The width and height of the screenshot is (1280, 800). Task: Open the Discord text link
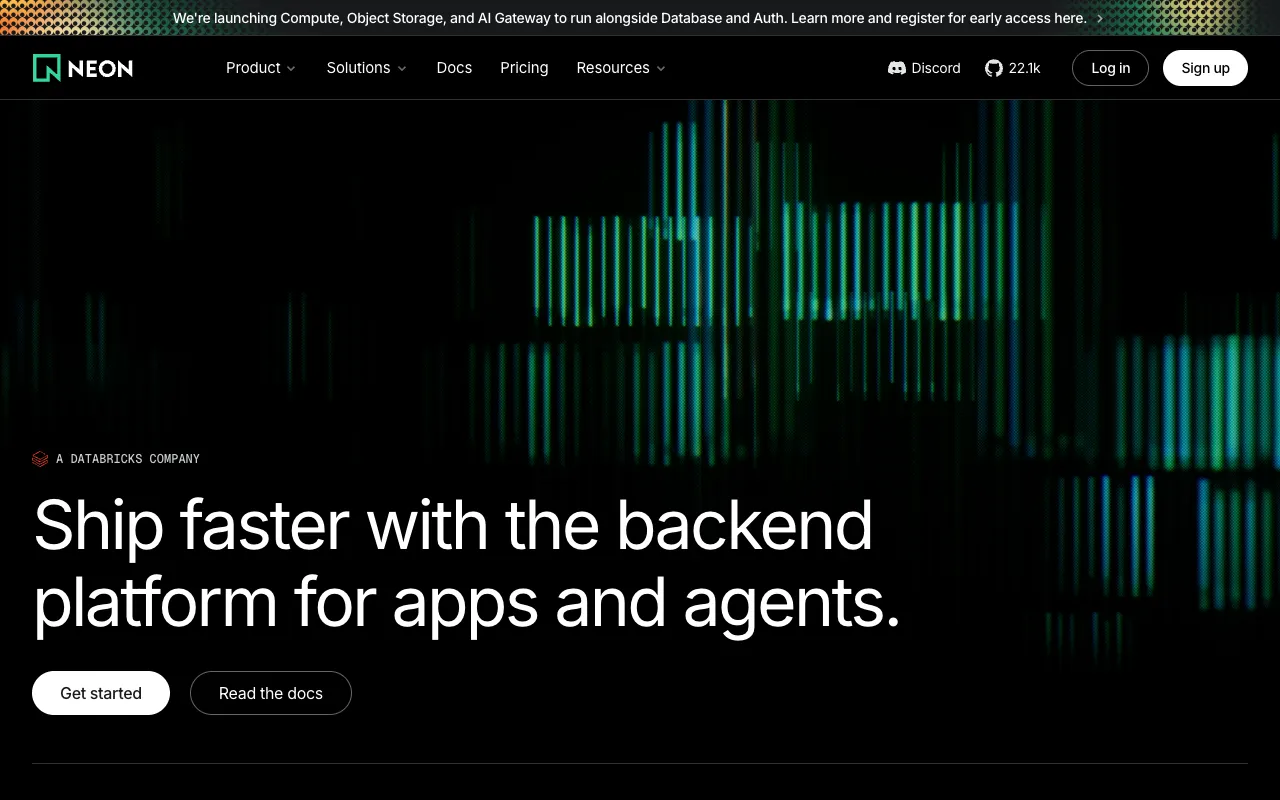[x=936, y=68]
